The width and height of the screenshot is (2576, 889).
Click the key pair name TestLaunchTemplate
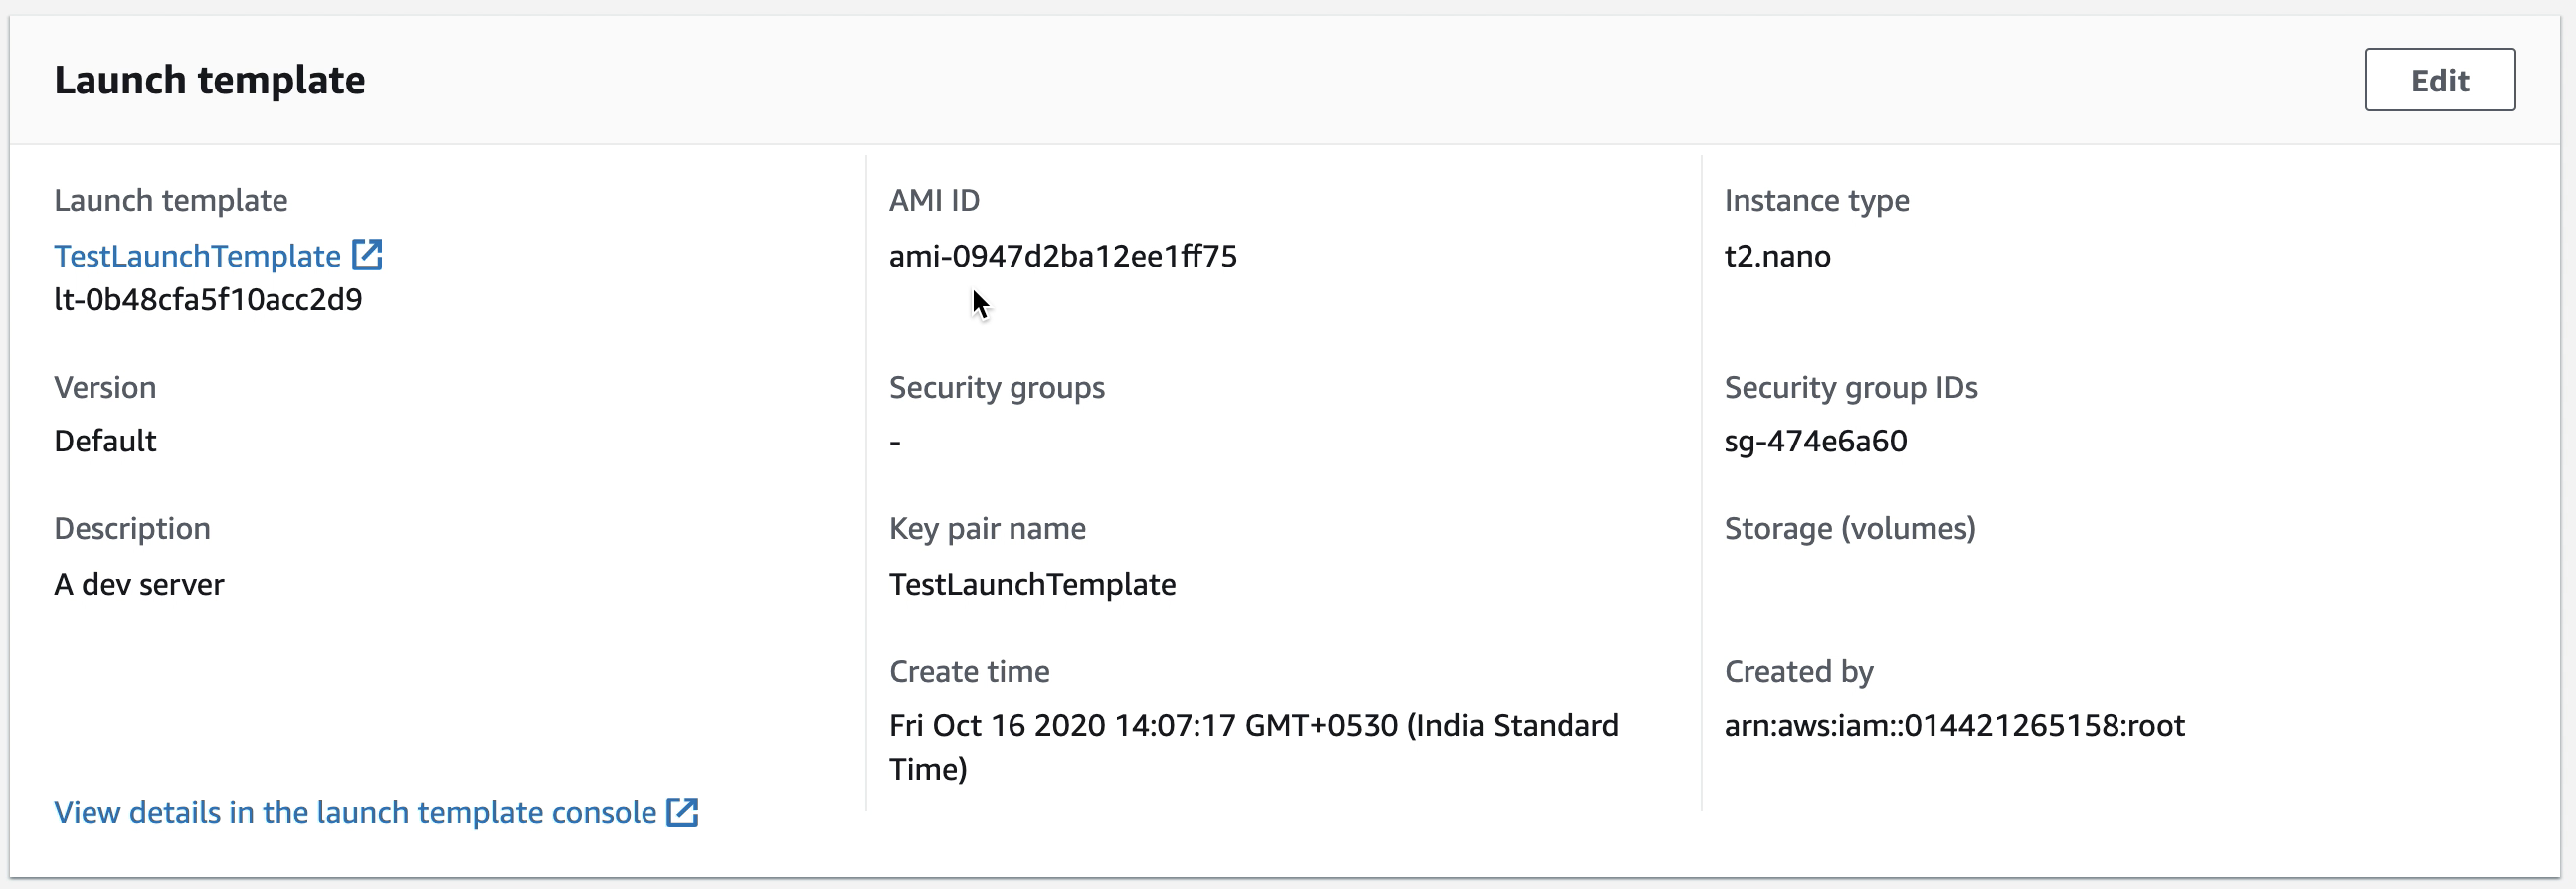pyautogui.click(x=1032, y=584)
